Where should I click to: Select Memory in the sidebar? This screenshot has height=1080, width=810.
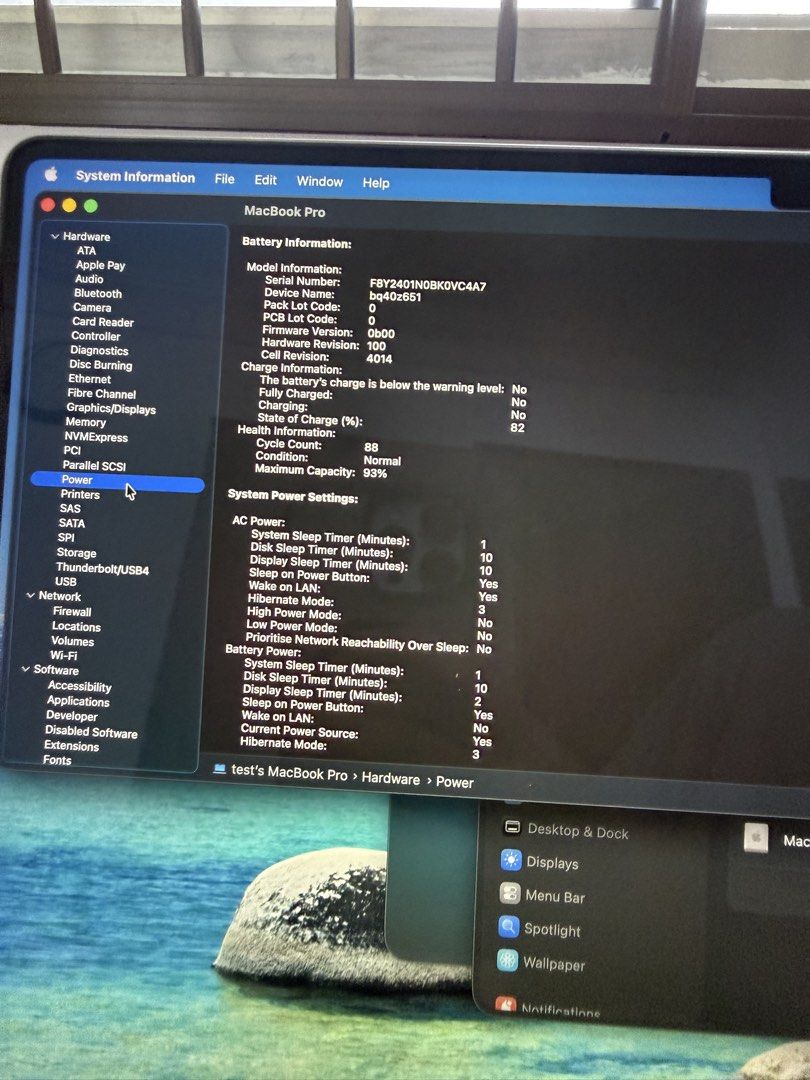85,422
